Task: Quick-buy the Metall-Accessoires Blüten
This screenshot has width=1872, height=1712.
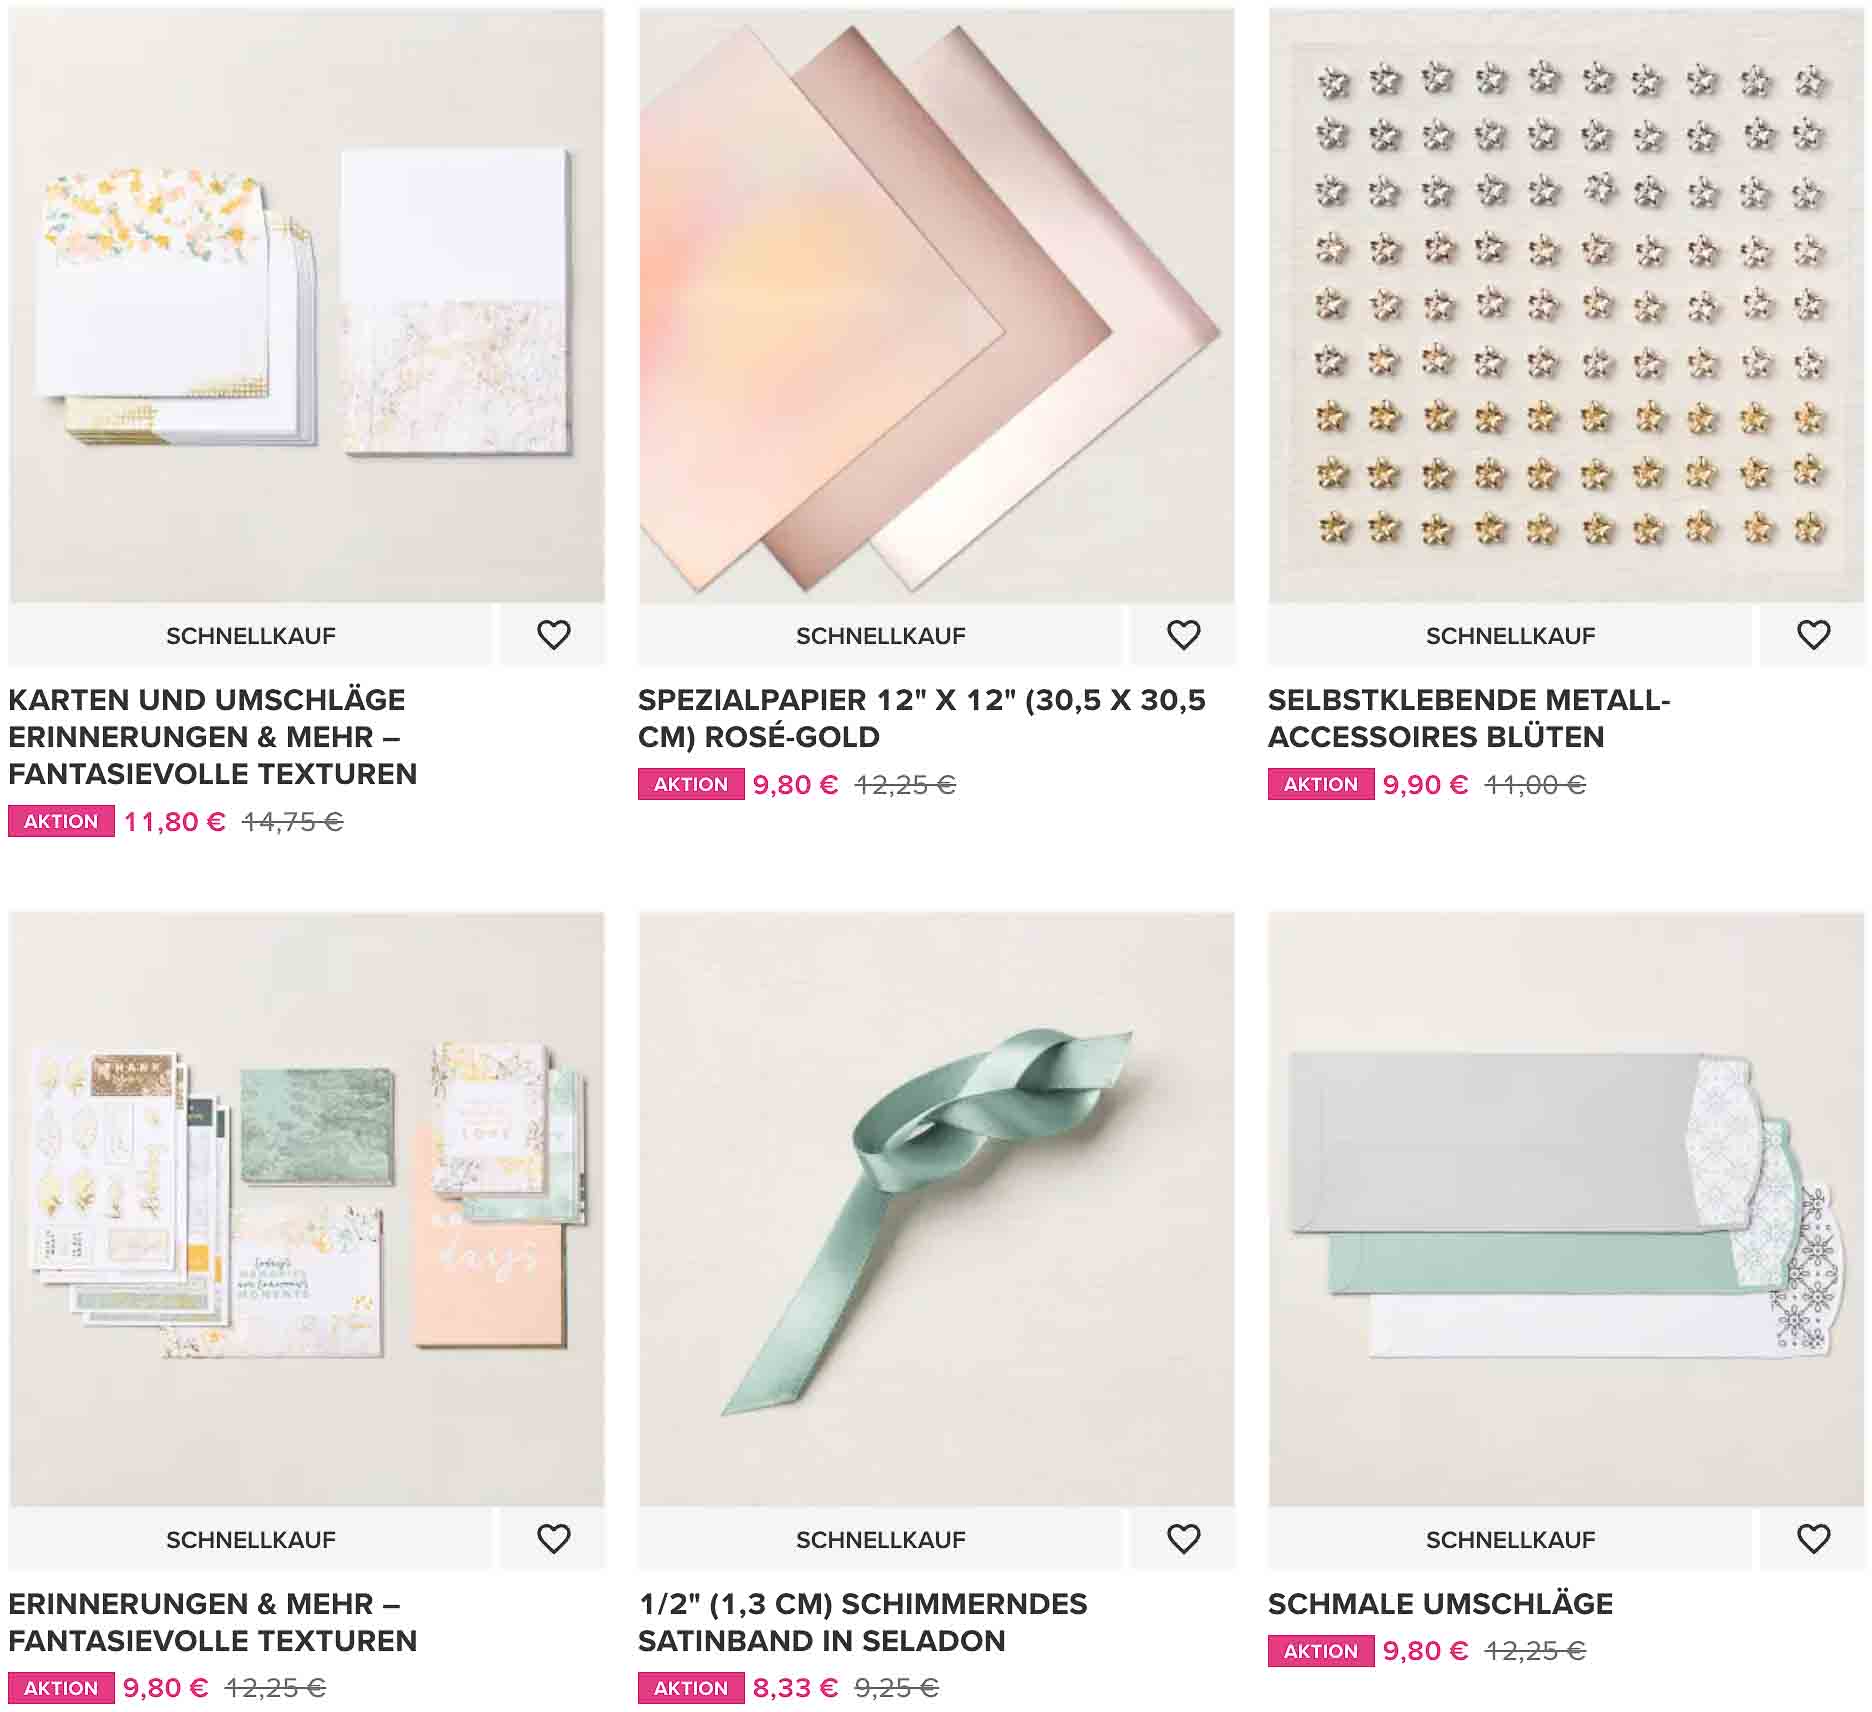Action: pos(1511,636)
